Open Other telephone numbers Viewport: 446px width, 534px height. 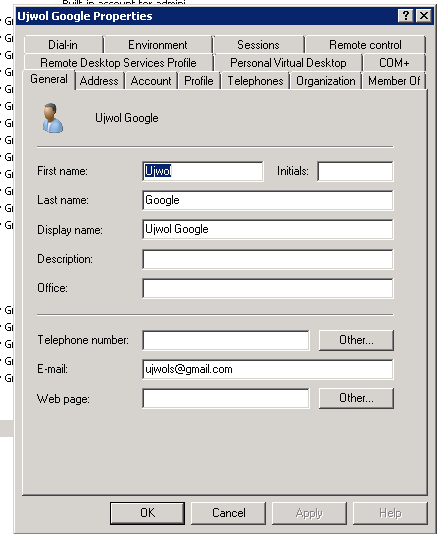(x=356, y=340)
